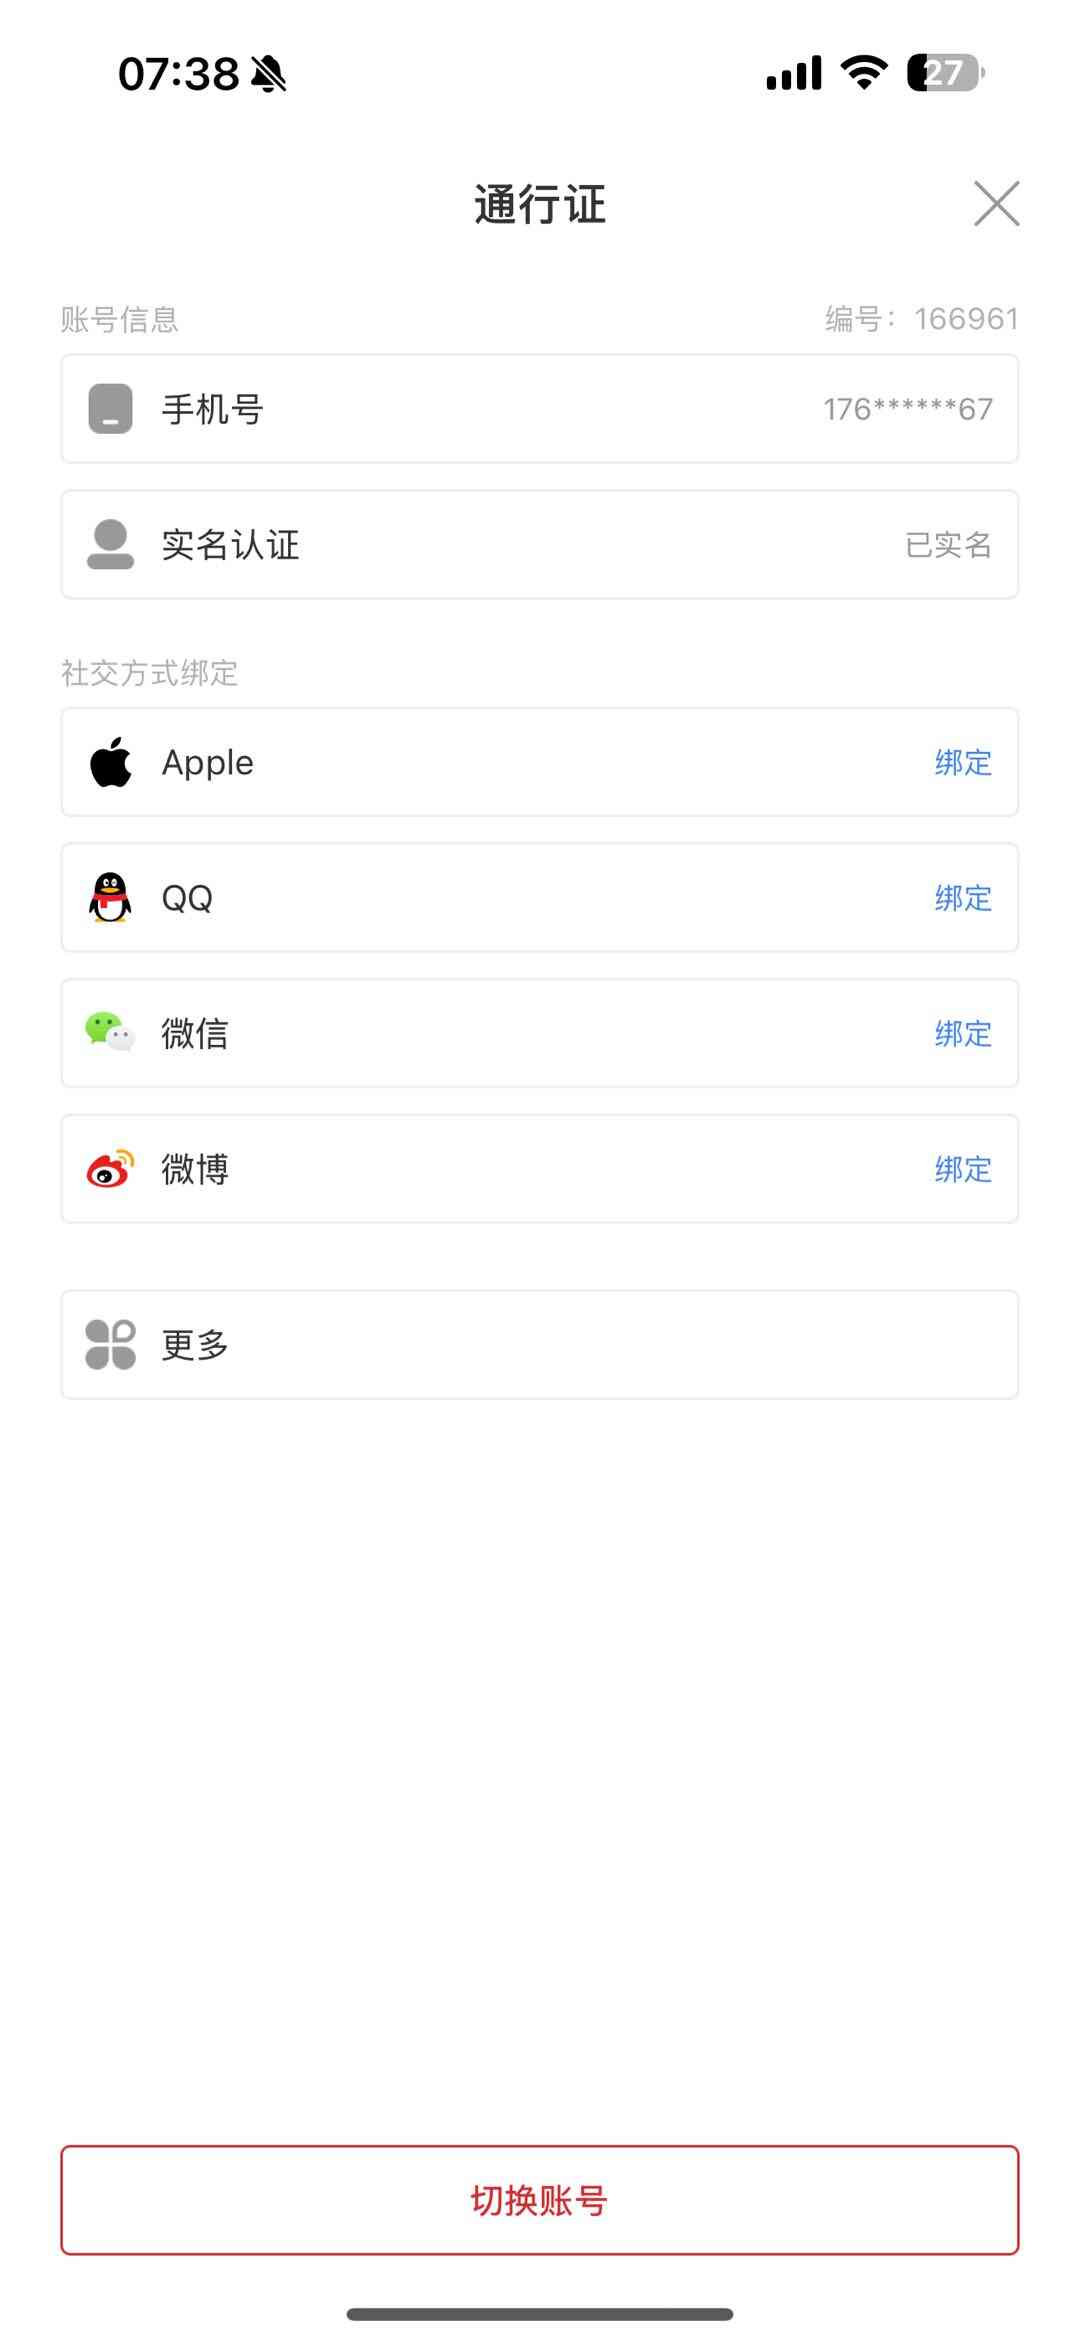
Task: Tap the green WeChat icon
Action: tap(110, 1032)
